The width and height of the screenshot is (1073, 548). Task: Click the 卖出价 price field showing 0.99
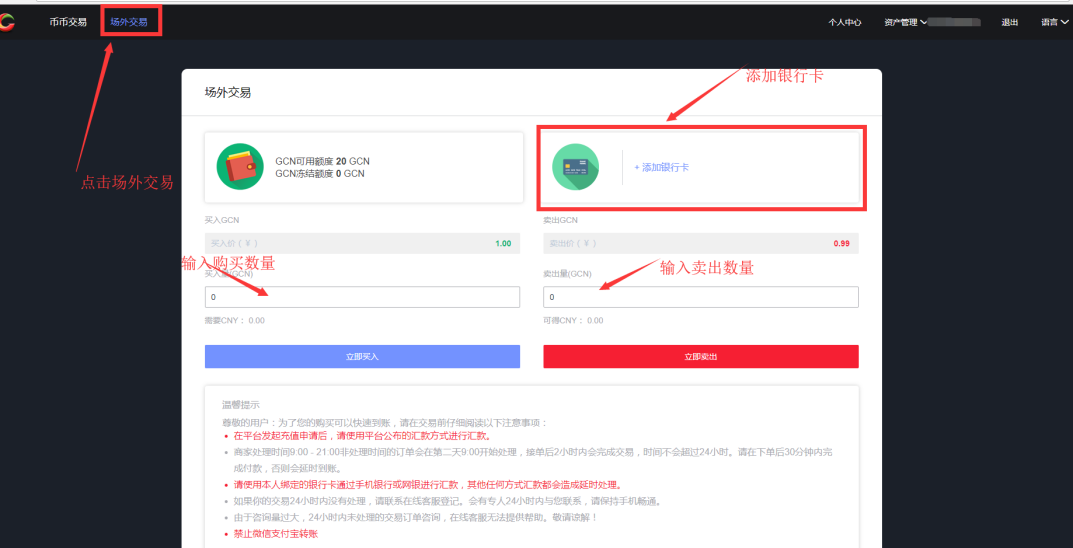point(700,243)
